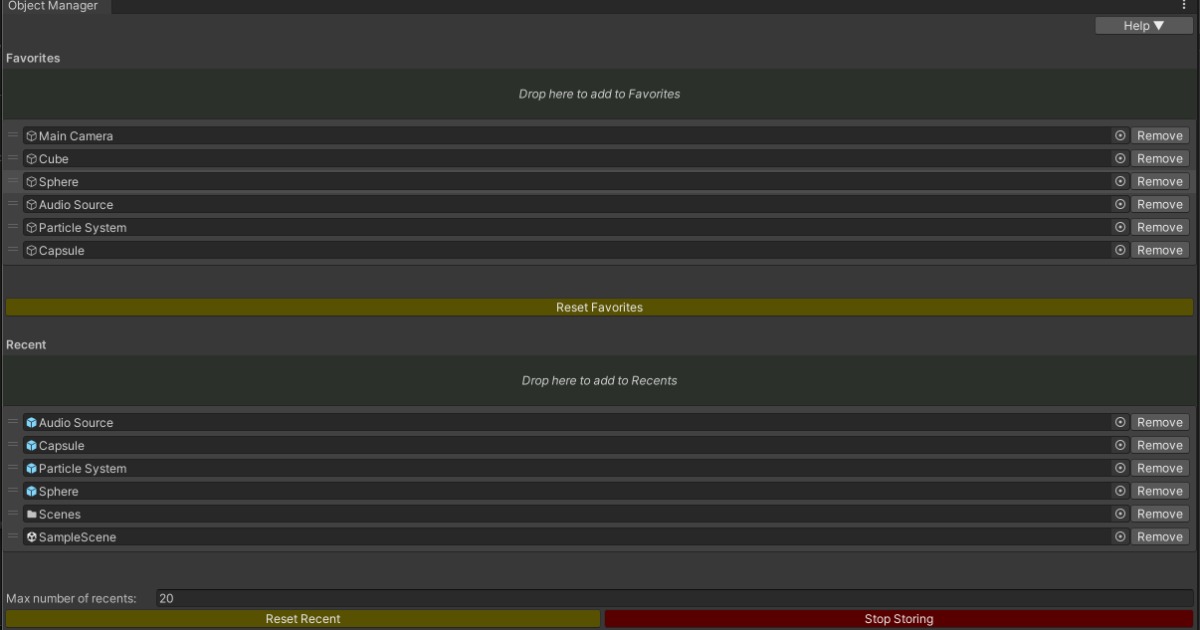The width and height of the screenshot is (1200, 630).
Task: Click drag handle of Sphere favorite
Action: (13, 181)
